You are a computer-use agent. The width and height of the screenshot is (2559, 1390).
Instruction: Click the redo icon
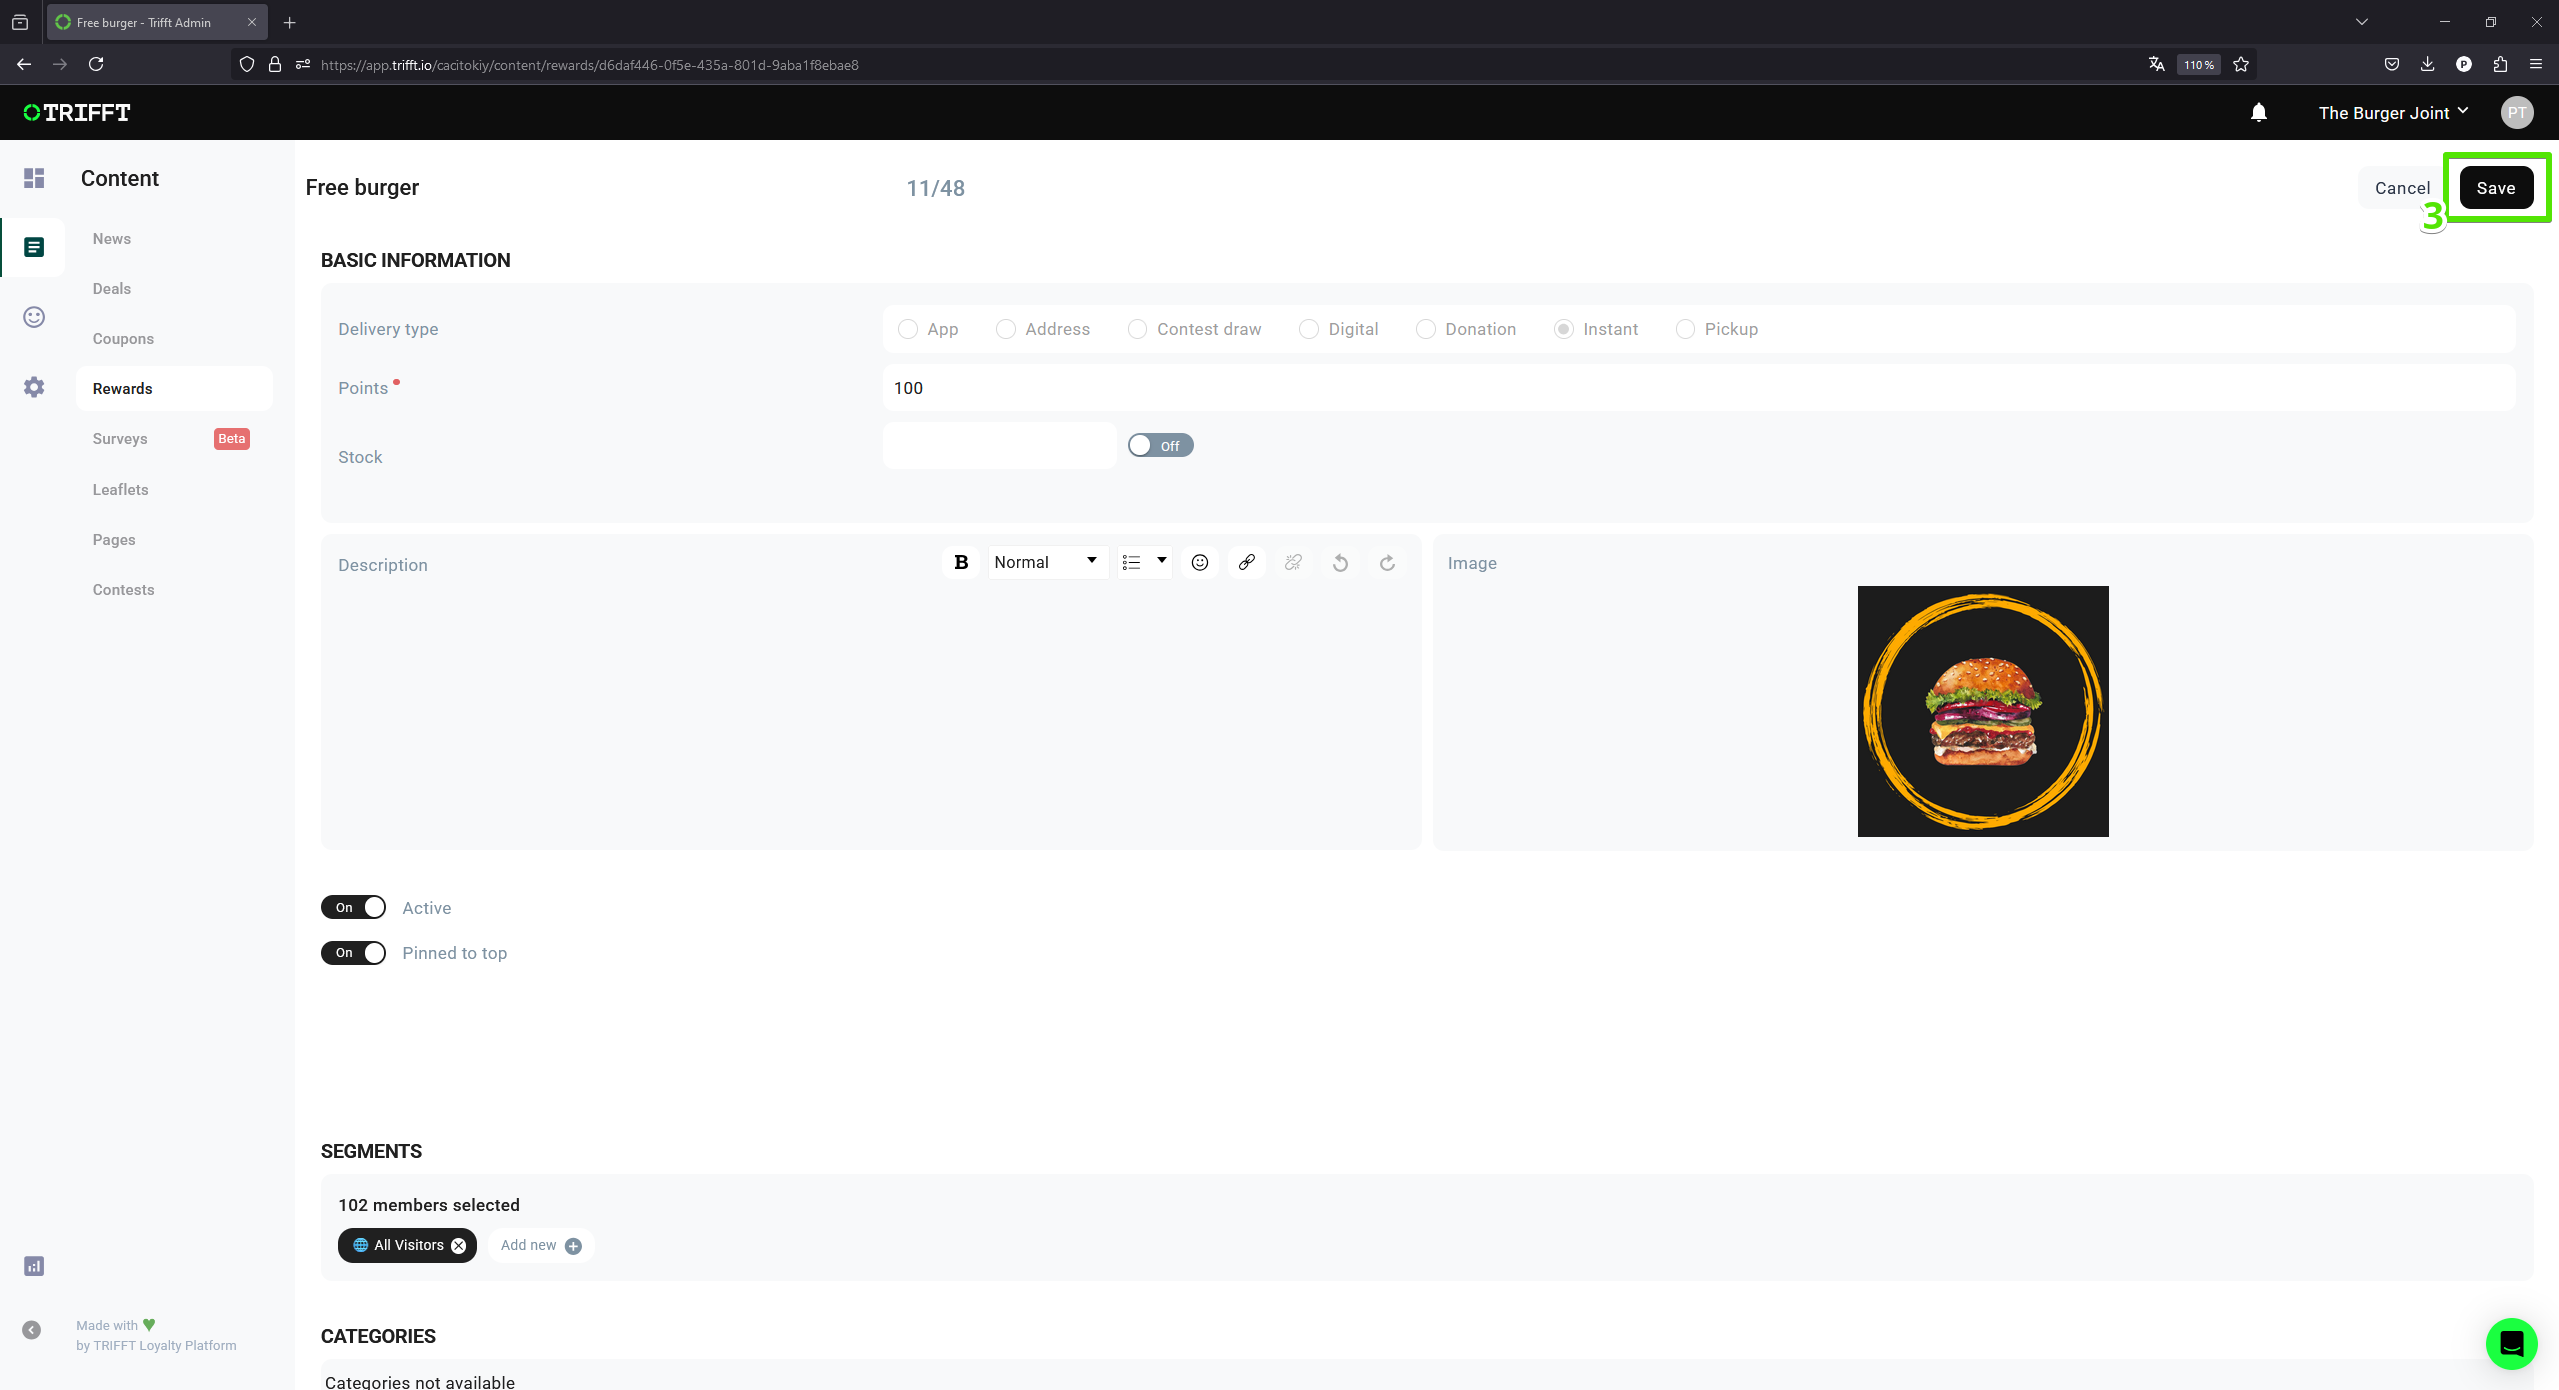1386,563
